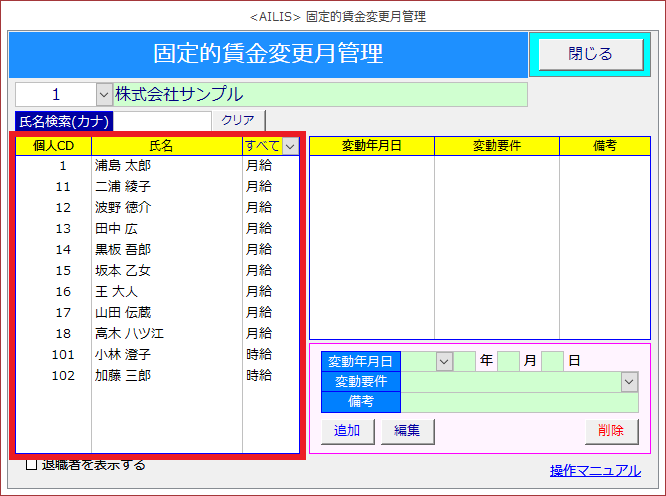Click the 閉じる close button
666x496 pixels.
(589, 54)
